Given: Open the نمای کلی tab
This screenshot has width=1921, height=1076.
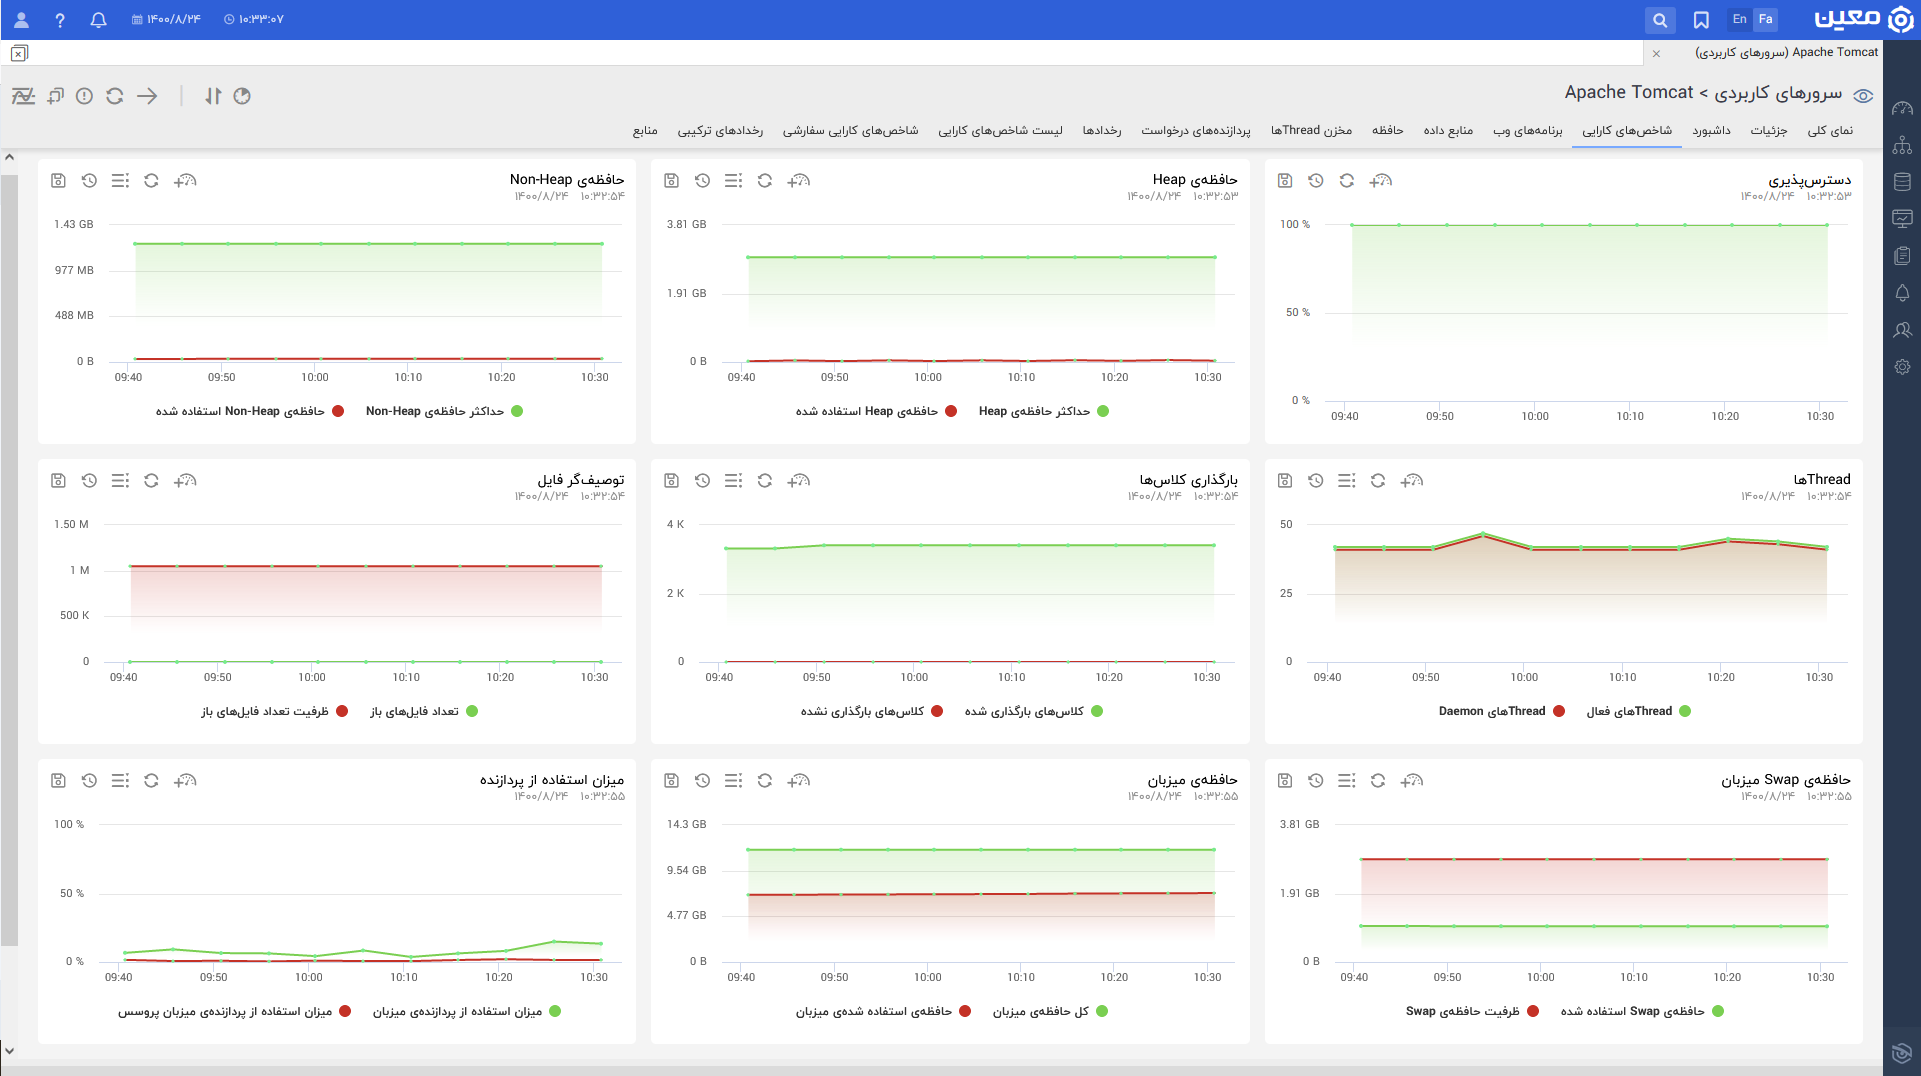Looking at the screenshot, I should (x=1830, y=130).
